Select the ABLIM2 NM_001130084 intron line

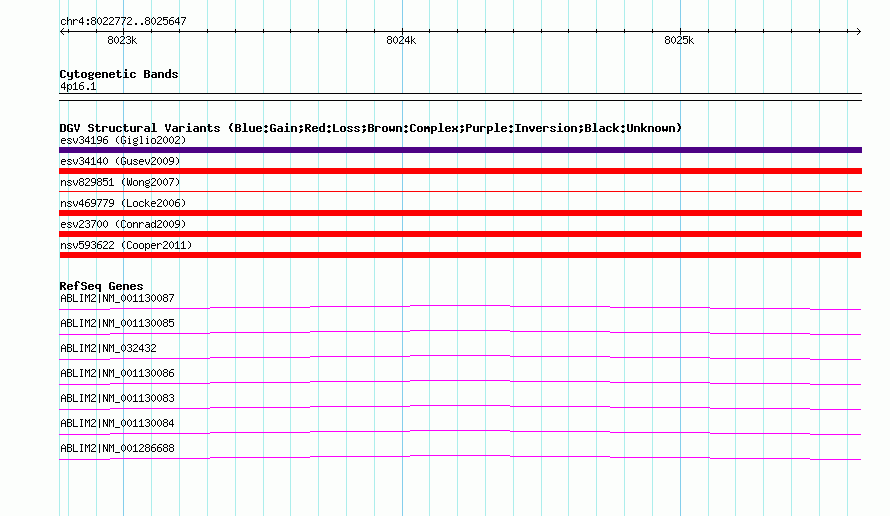pyautogui.click(x=460, y=433)
